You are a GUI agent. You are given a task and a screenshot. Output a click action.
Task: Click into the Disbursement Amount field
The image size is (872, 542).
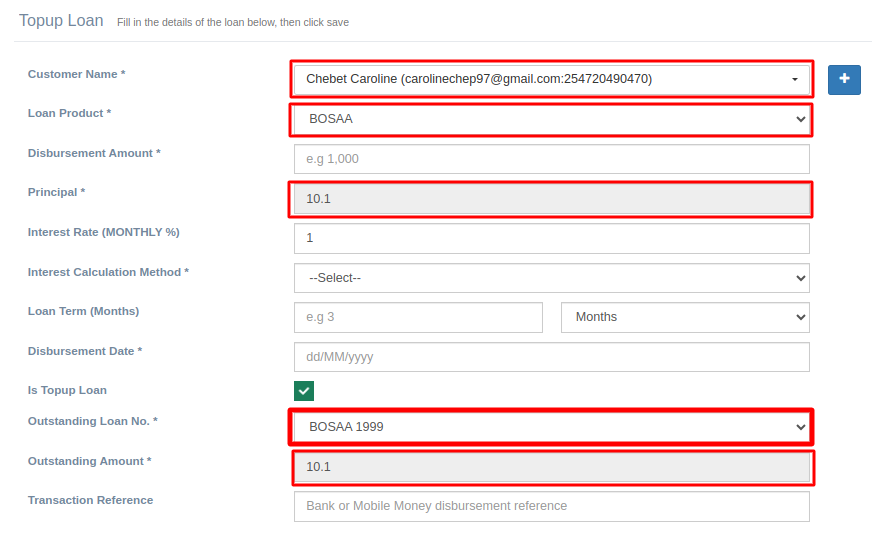[551, 159]
